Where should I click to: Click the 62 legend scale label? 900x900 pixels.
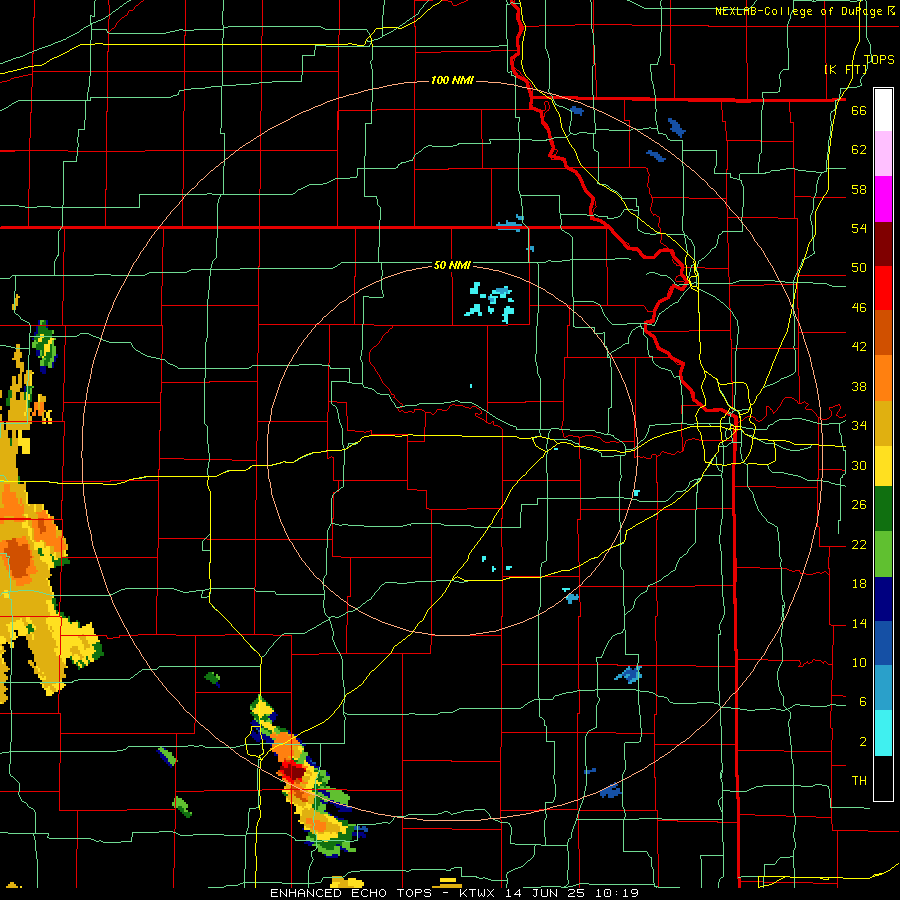(x=859, y=150)
